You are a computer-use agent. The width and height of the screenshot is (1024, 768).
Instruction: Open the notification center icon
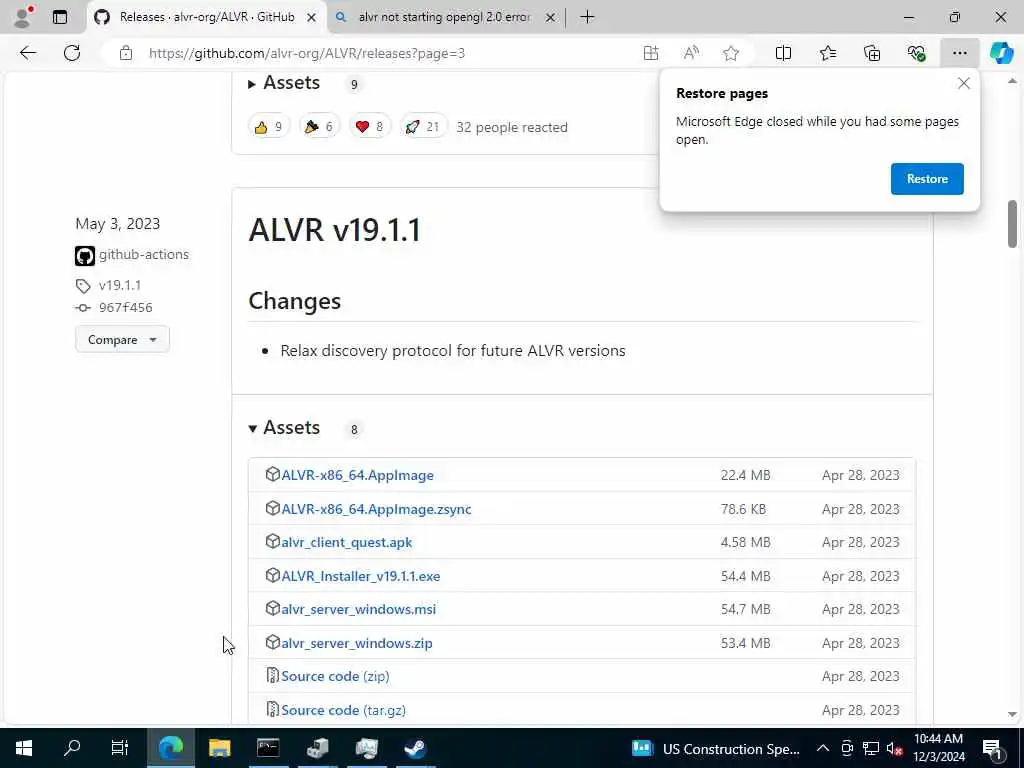(993, 748)
